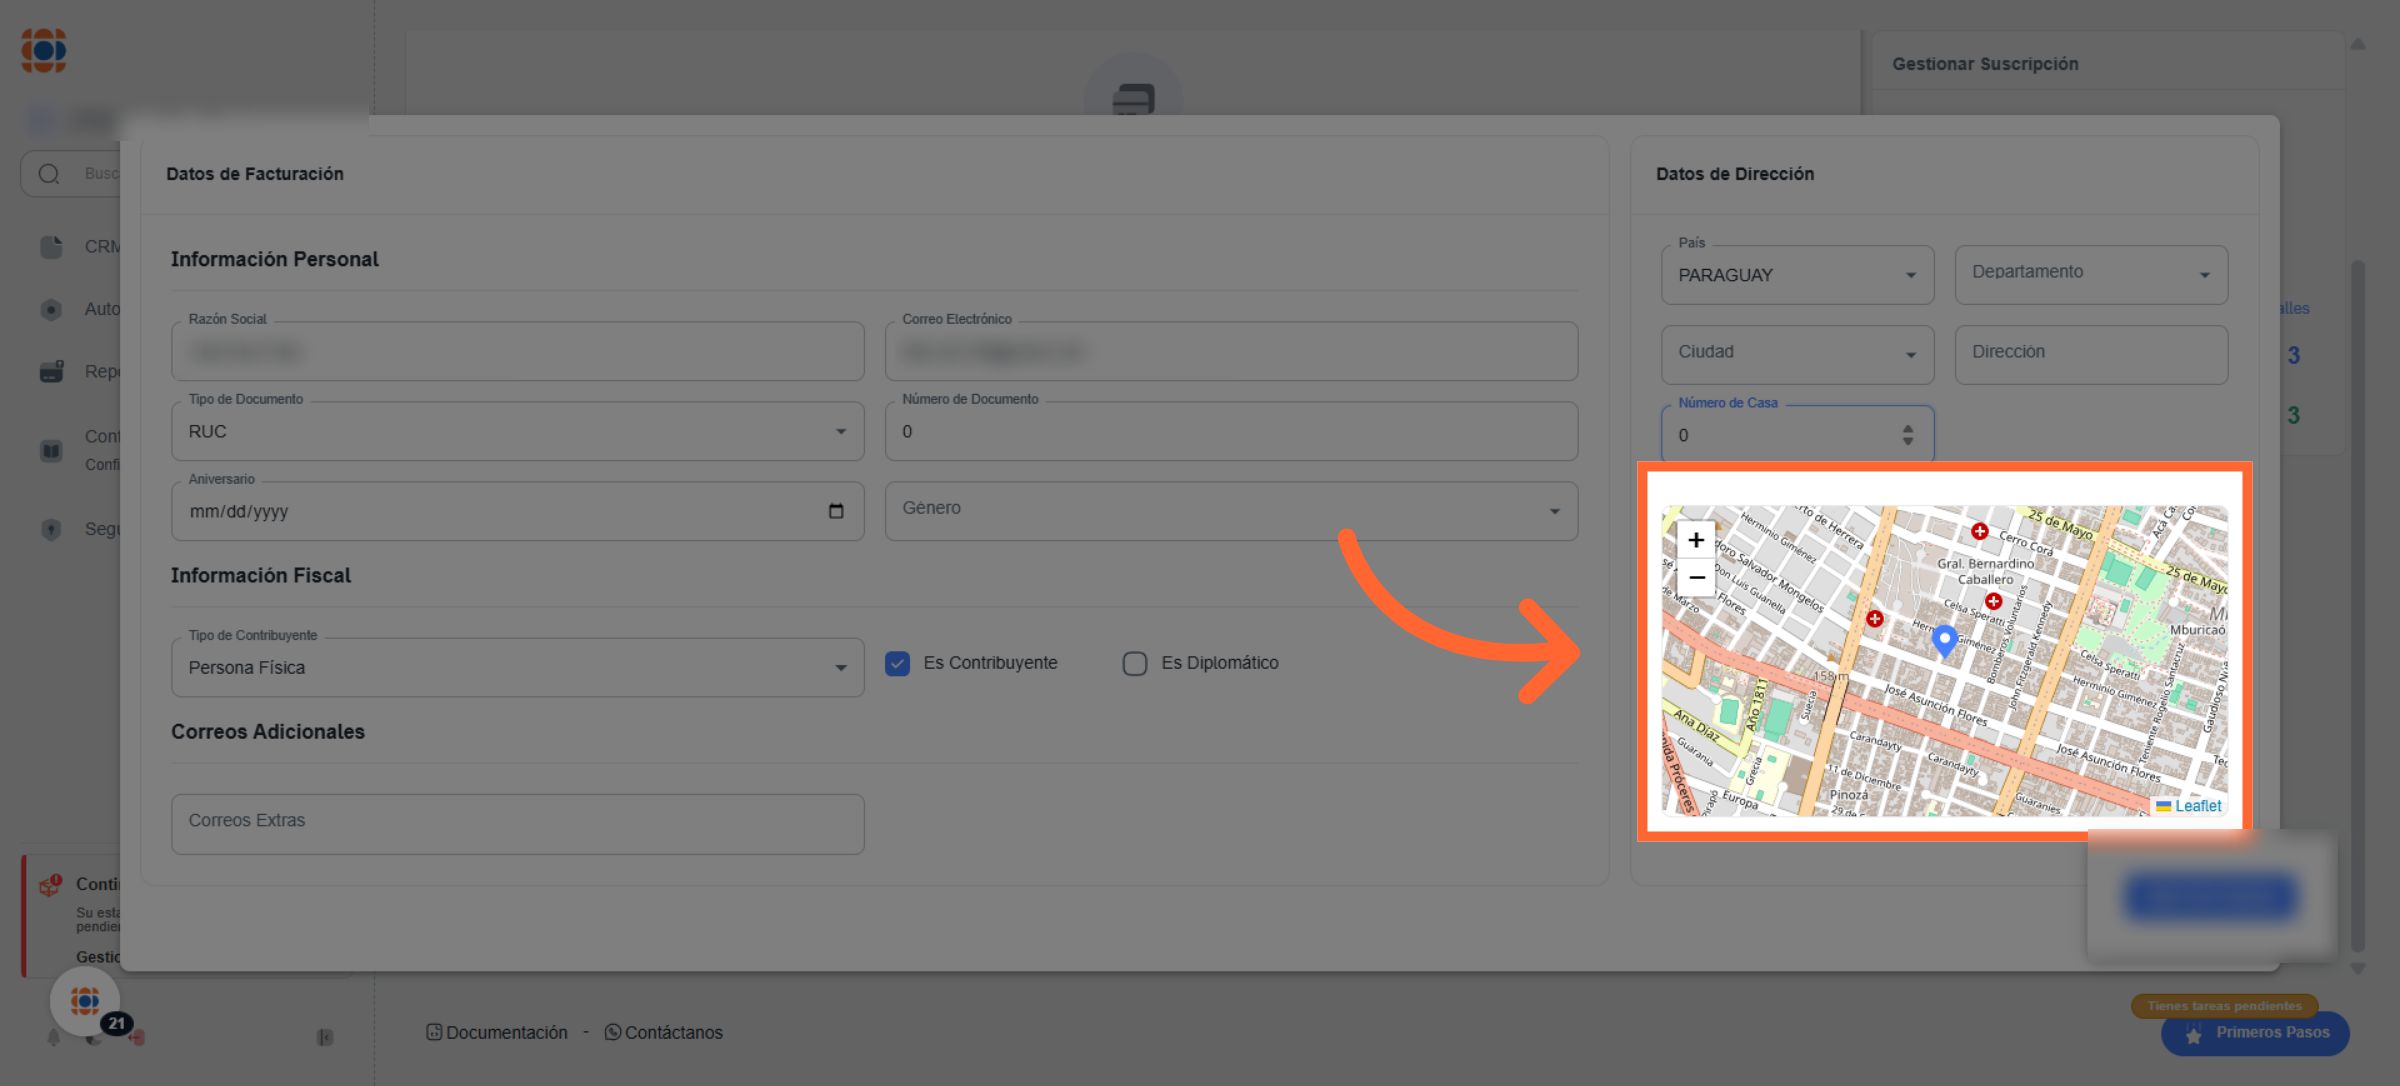Screen dimensions: 2400x1086
Task: Open the calendar picker in Aniversario field
Action: point(836,511)
